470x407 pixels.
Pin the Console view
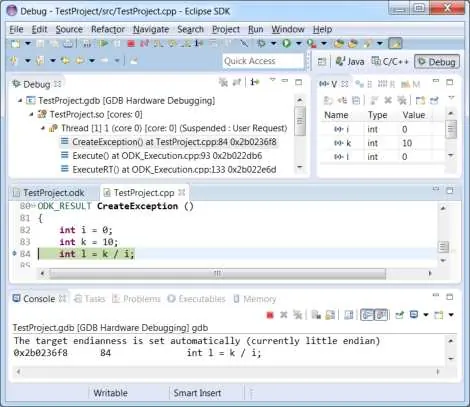tap(399, 315)
